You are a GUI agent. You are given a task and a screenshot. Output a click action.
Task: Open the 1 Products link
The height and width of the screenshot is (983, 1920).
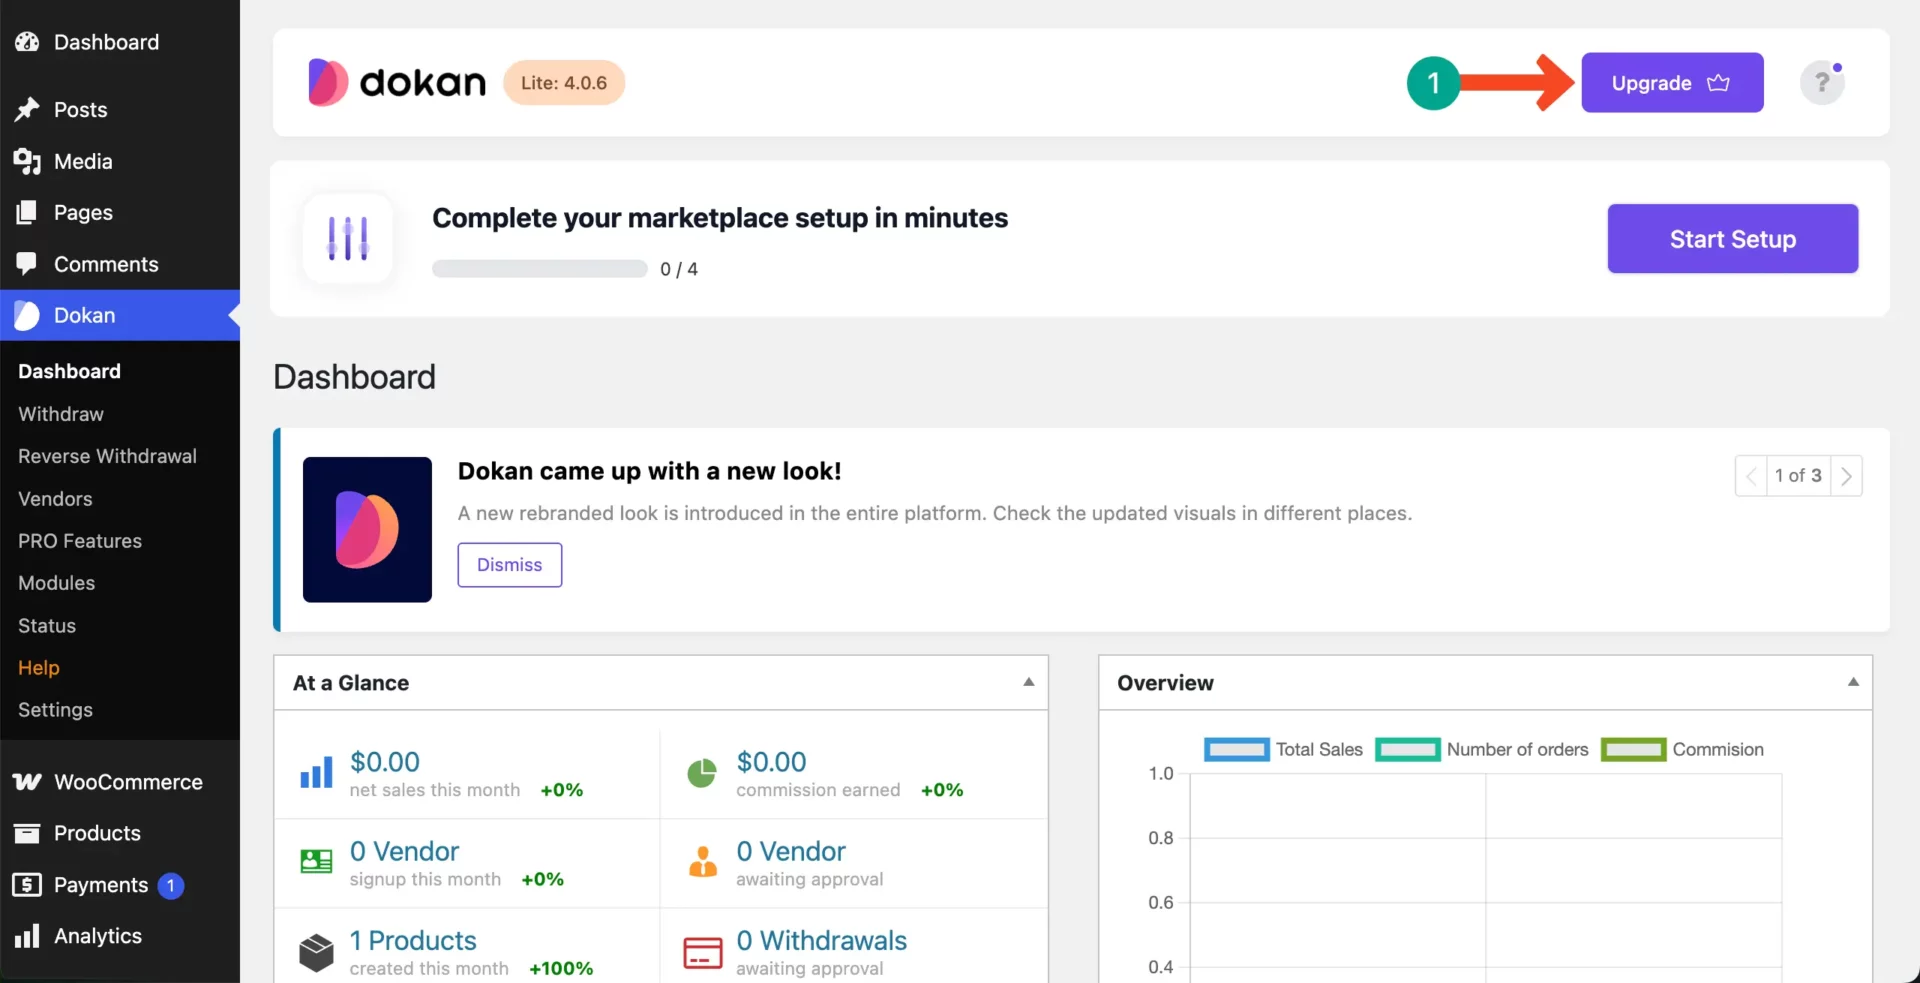413,941
